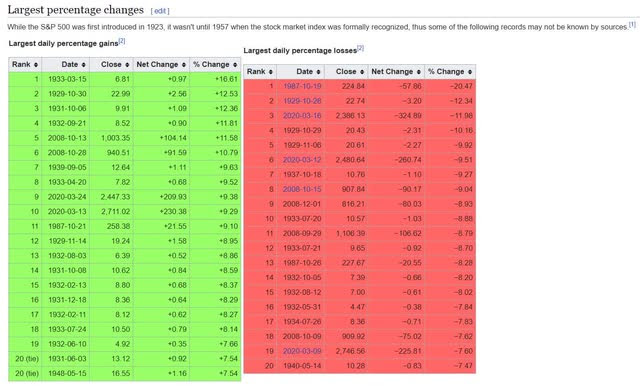640x388 pixels.
Task: Open the 1987-10-19 date link
Action: point(302,86)
